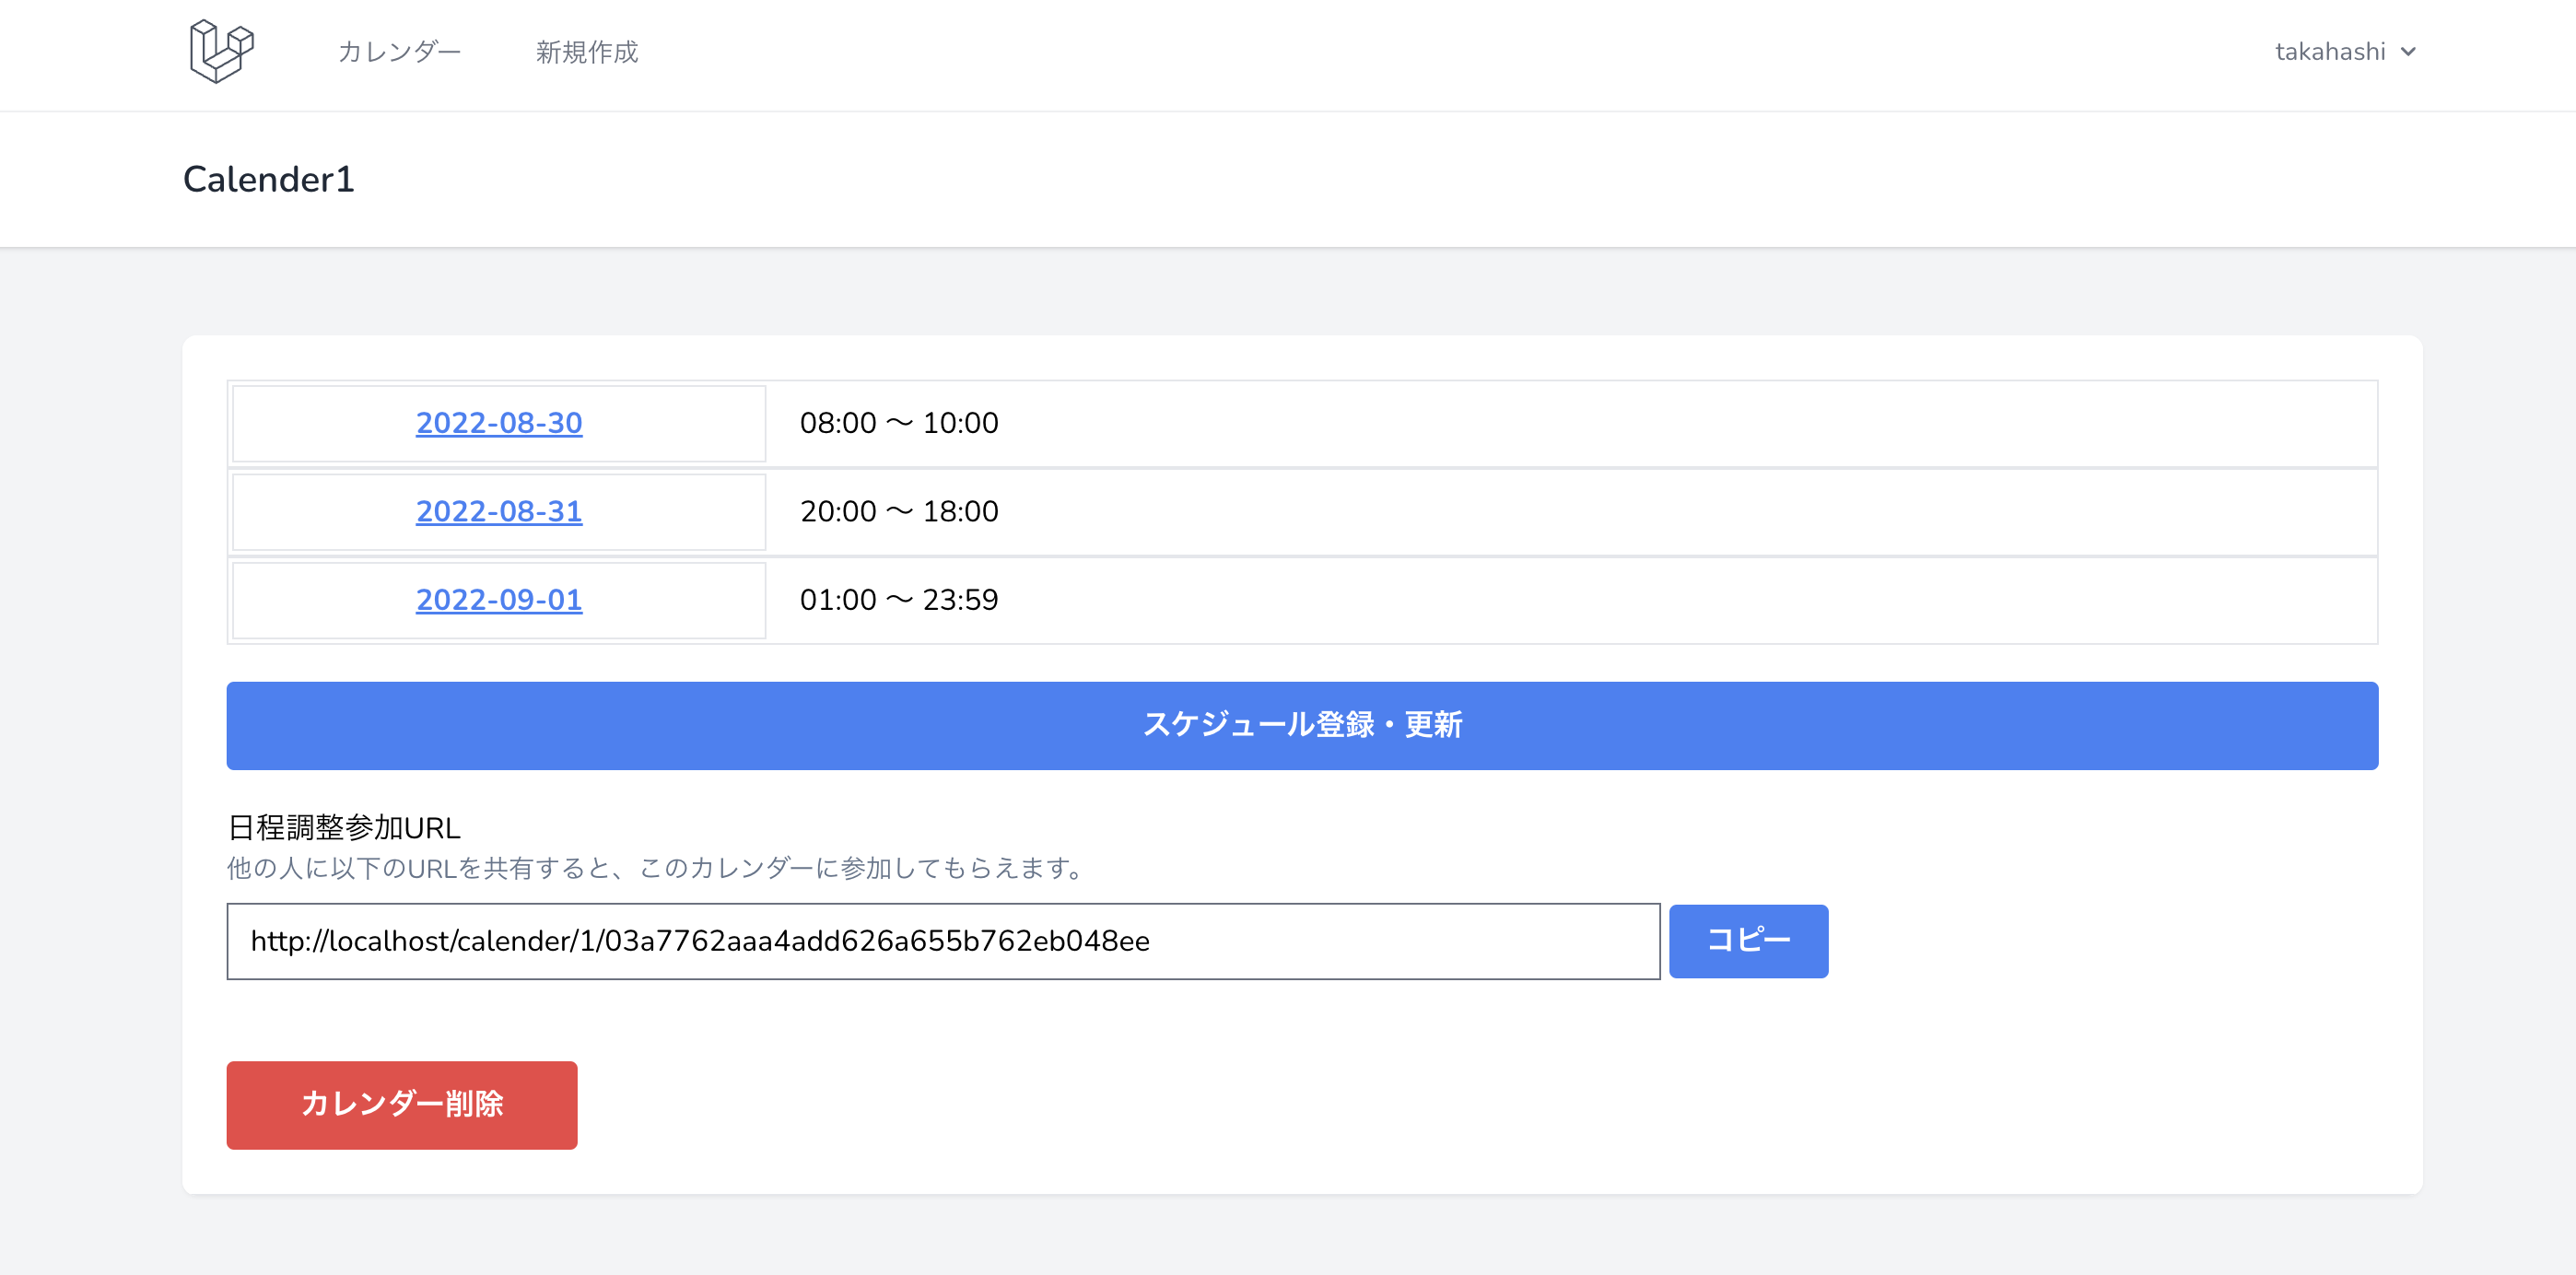
Task: Open the 2022-08-30 date link
Action: pyautogui.click(x=498, y=423)
